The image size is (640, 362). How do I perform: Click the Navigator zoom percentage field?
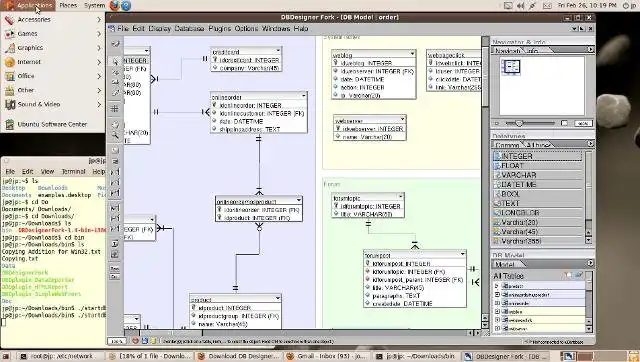[x=583, y=123]
